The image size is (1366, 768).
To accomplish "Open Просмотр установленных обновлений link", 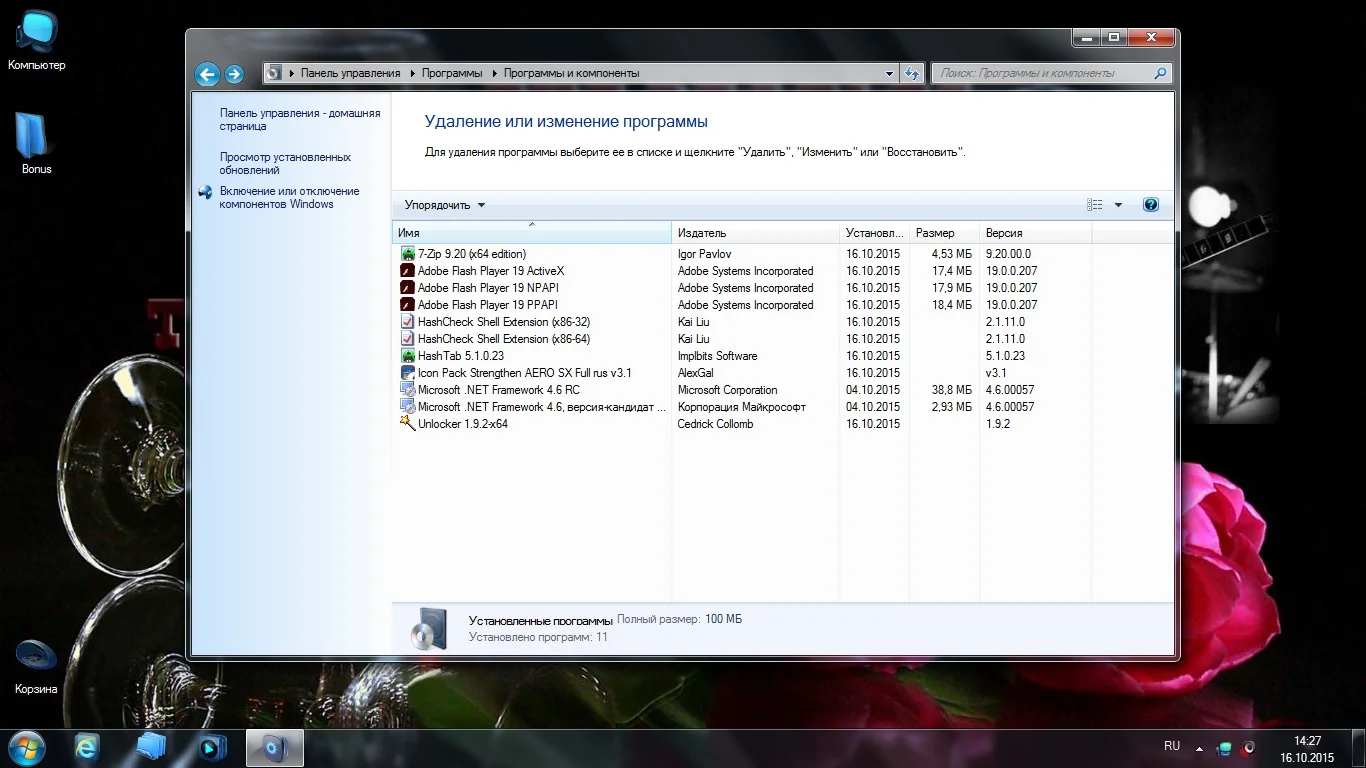I will (x=285, y=163).
